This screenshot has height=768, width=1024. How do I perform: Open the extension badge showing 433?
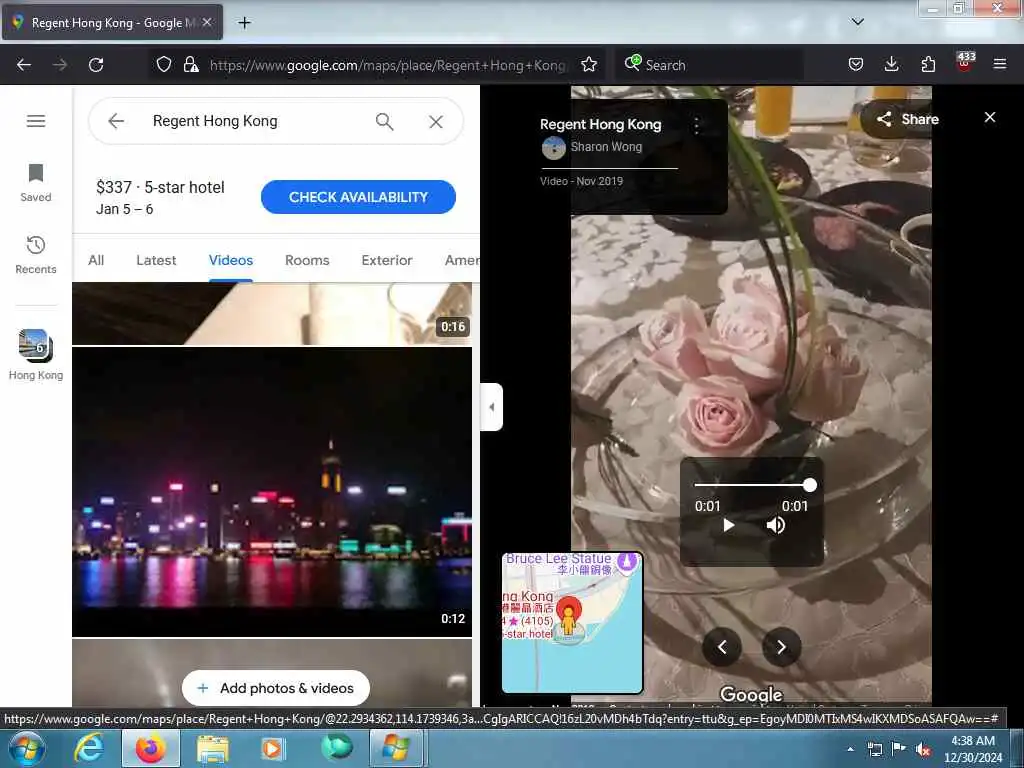[x=965, y=62]
